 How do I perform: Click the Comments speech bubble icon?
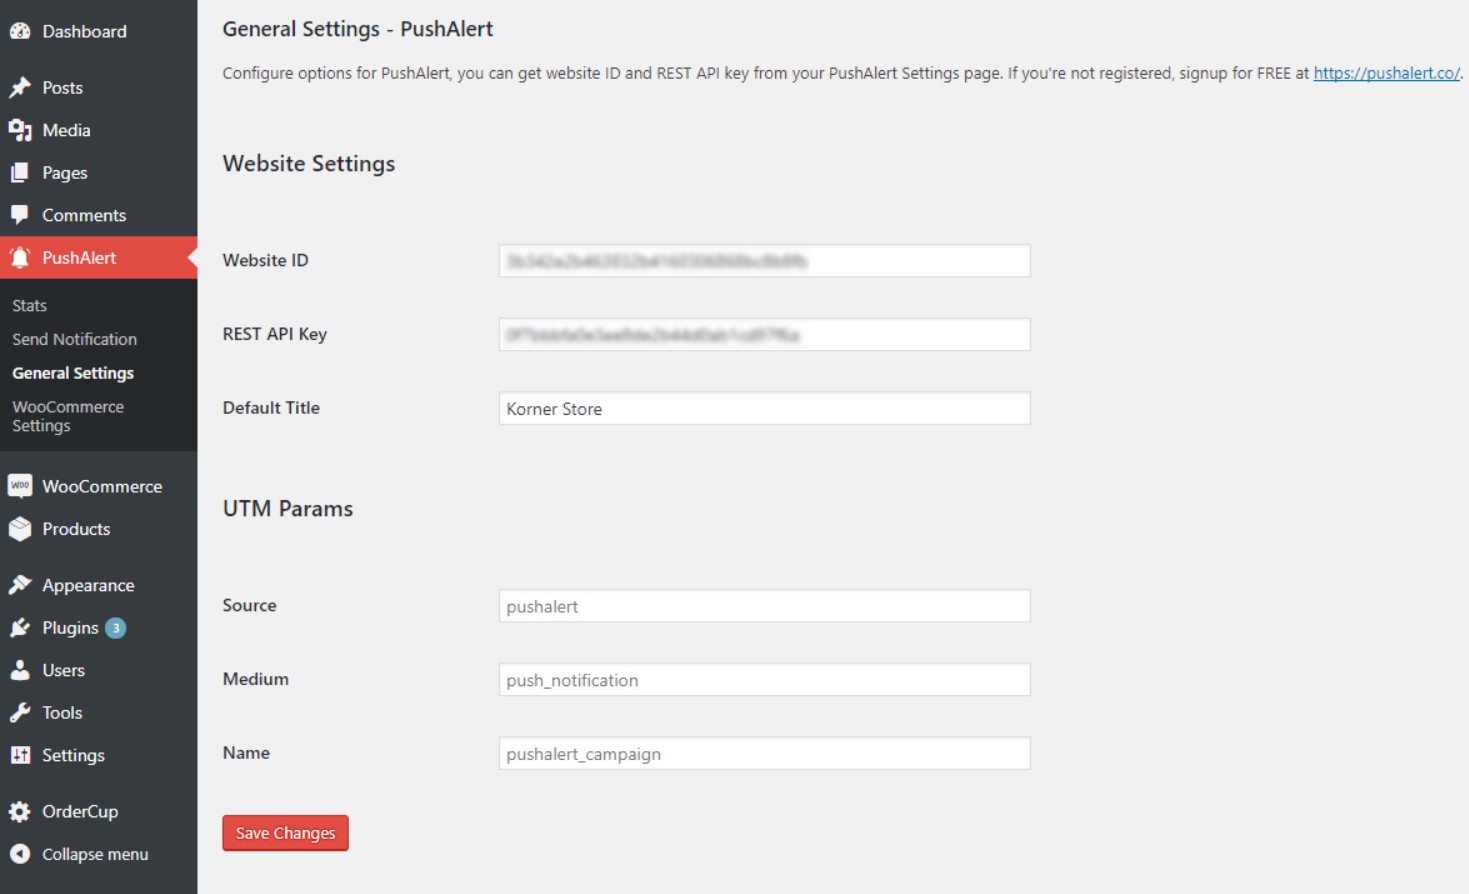[20, 214]
